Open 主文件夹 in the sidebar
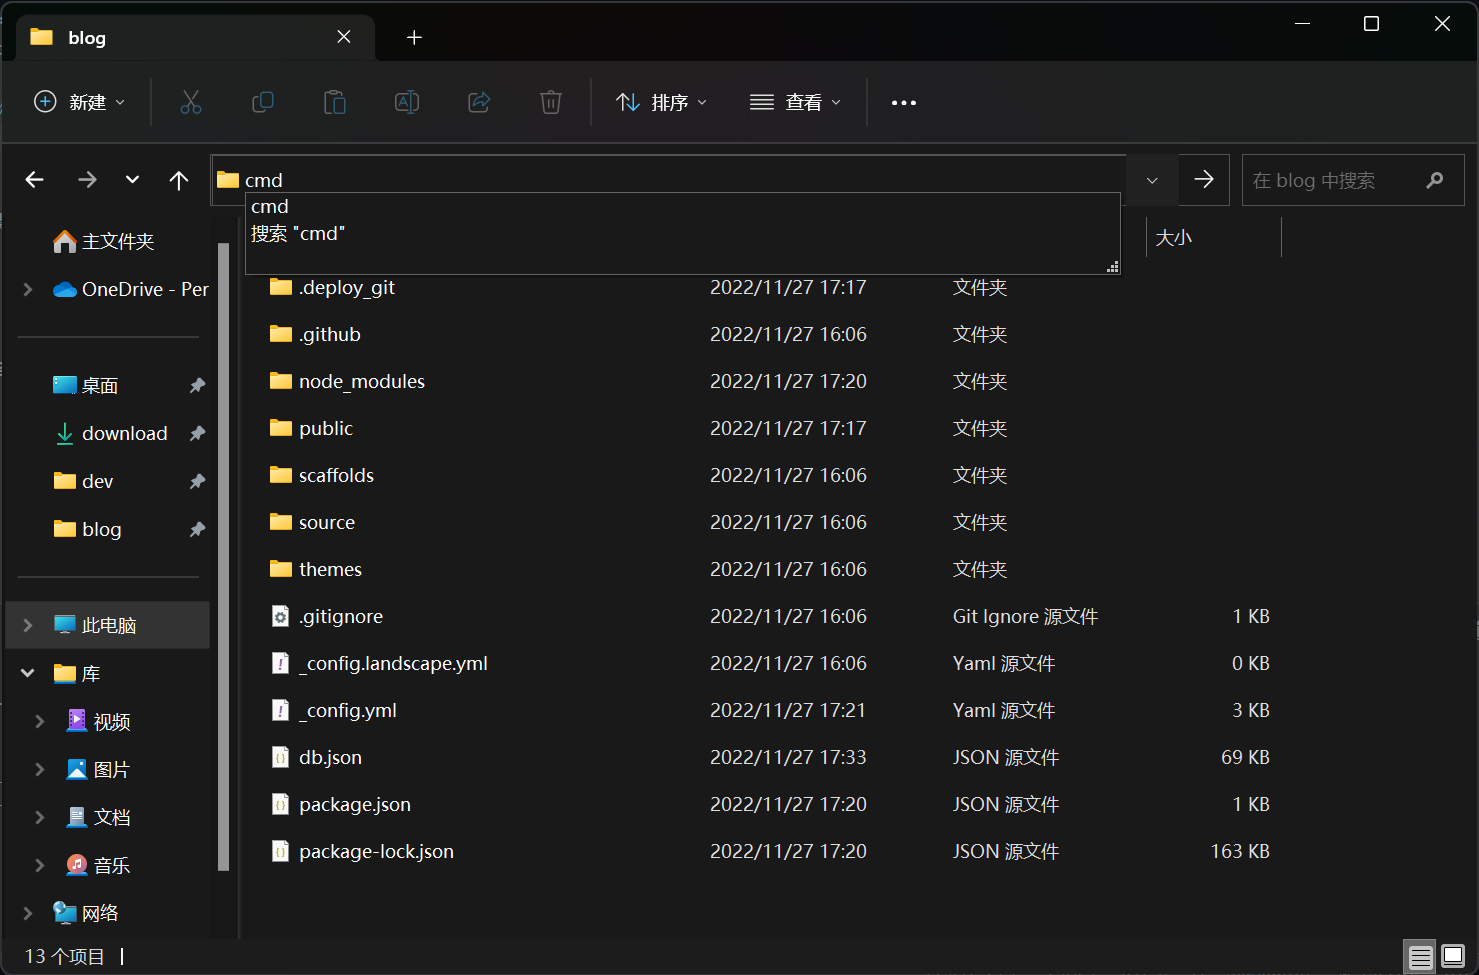 pyautogui.click(x=117, y=241)
